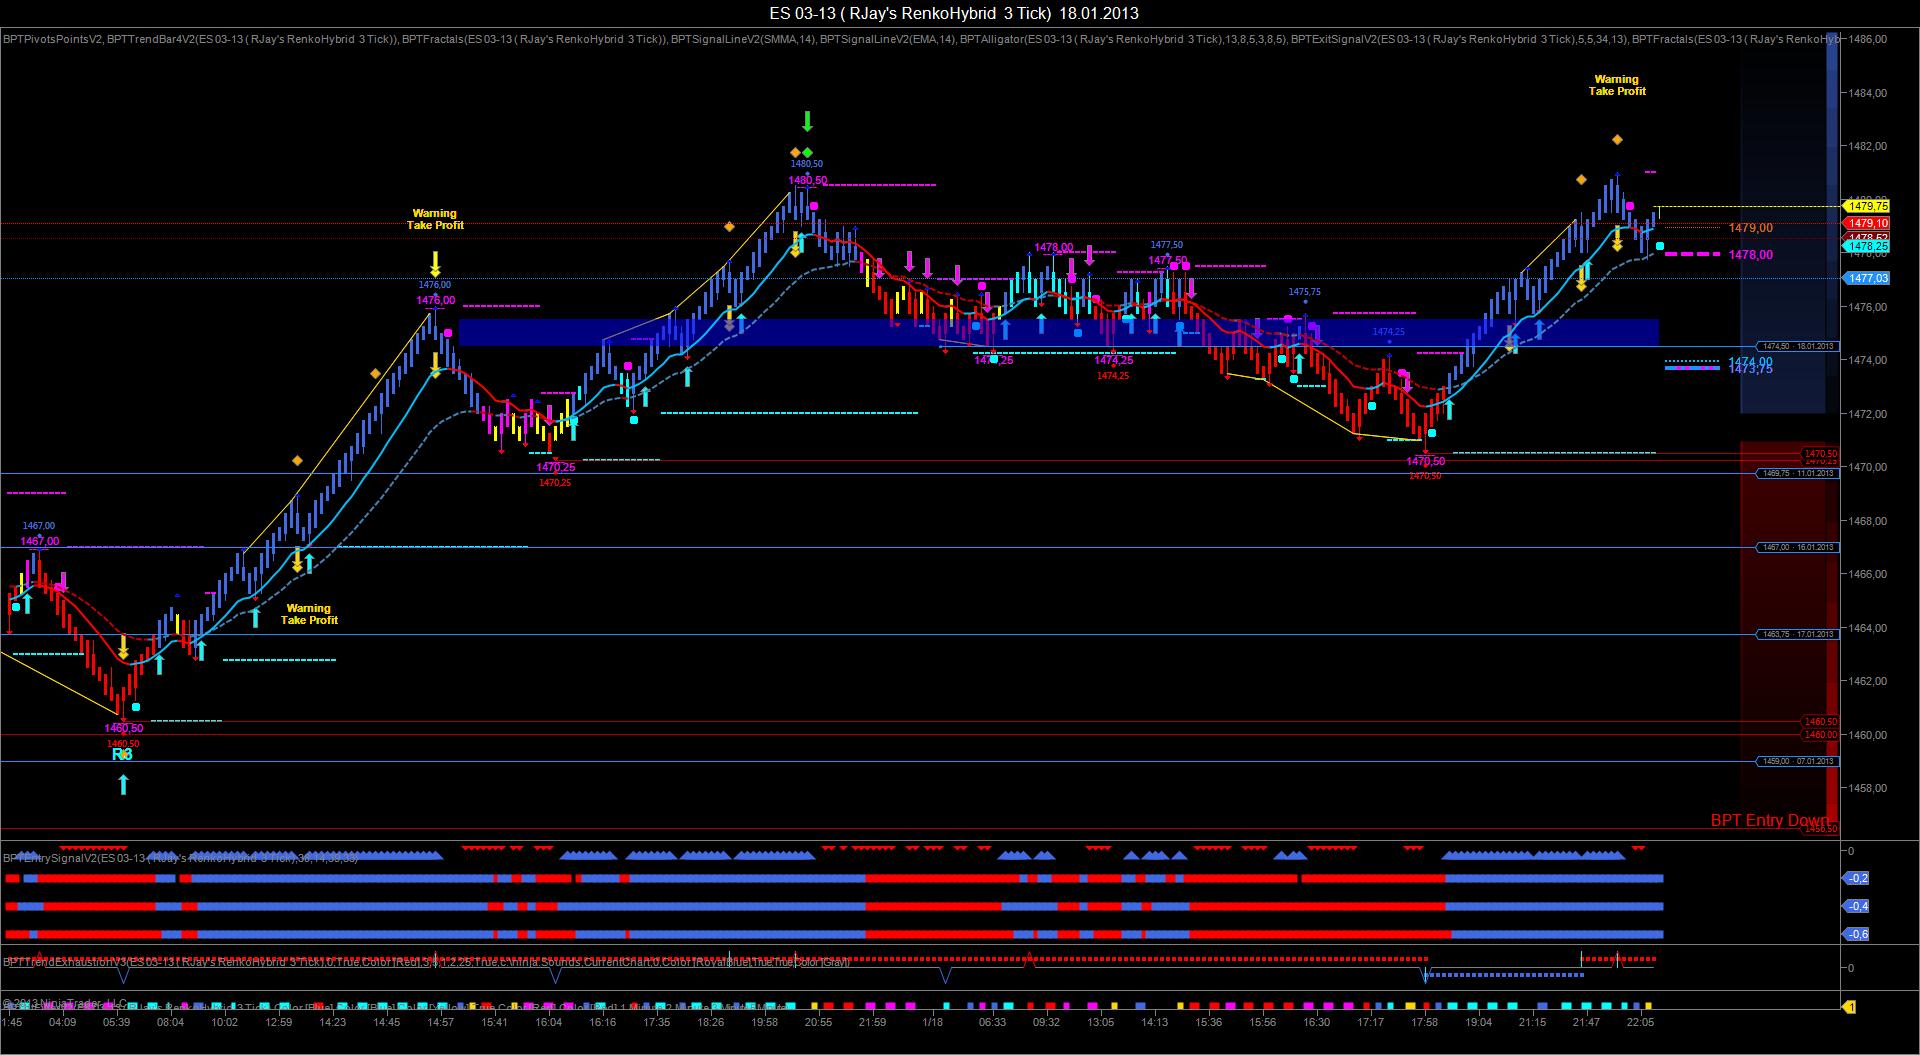Click the 20:55 time axis label
This screenshot has width=1920, height=1055.
click(818, 1022)
